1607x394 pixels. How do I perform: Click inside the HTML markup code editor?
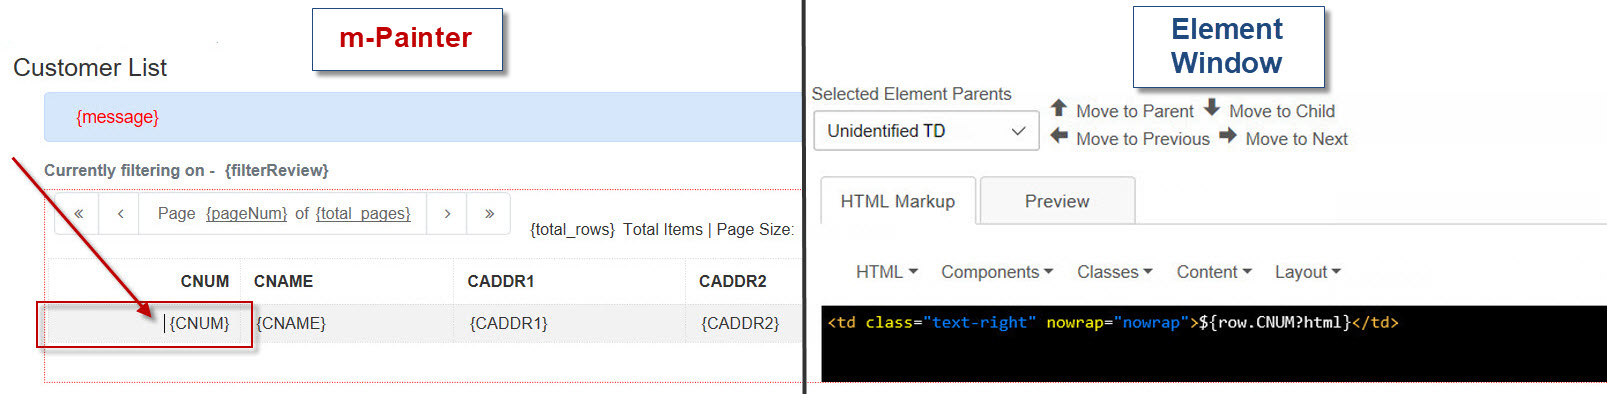(x=1213, y=343)
